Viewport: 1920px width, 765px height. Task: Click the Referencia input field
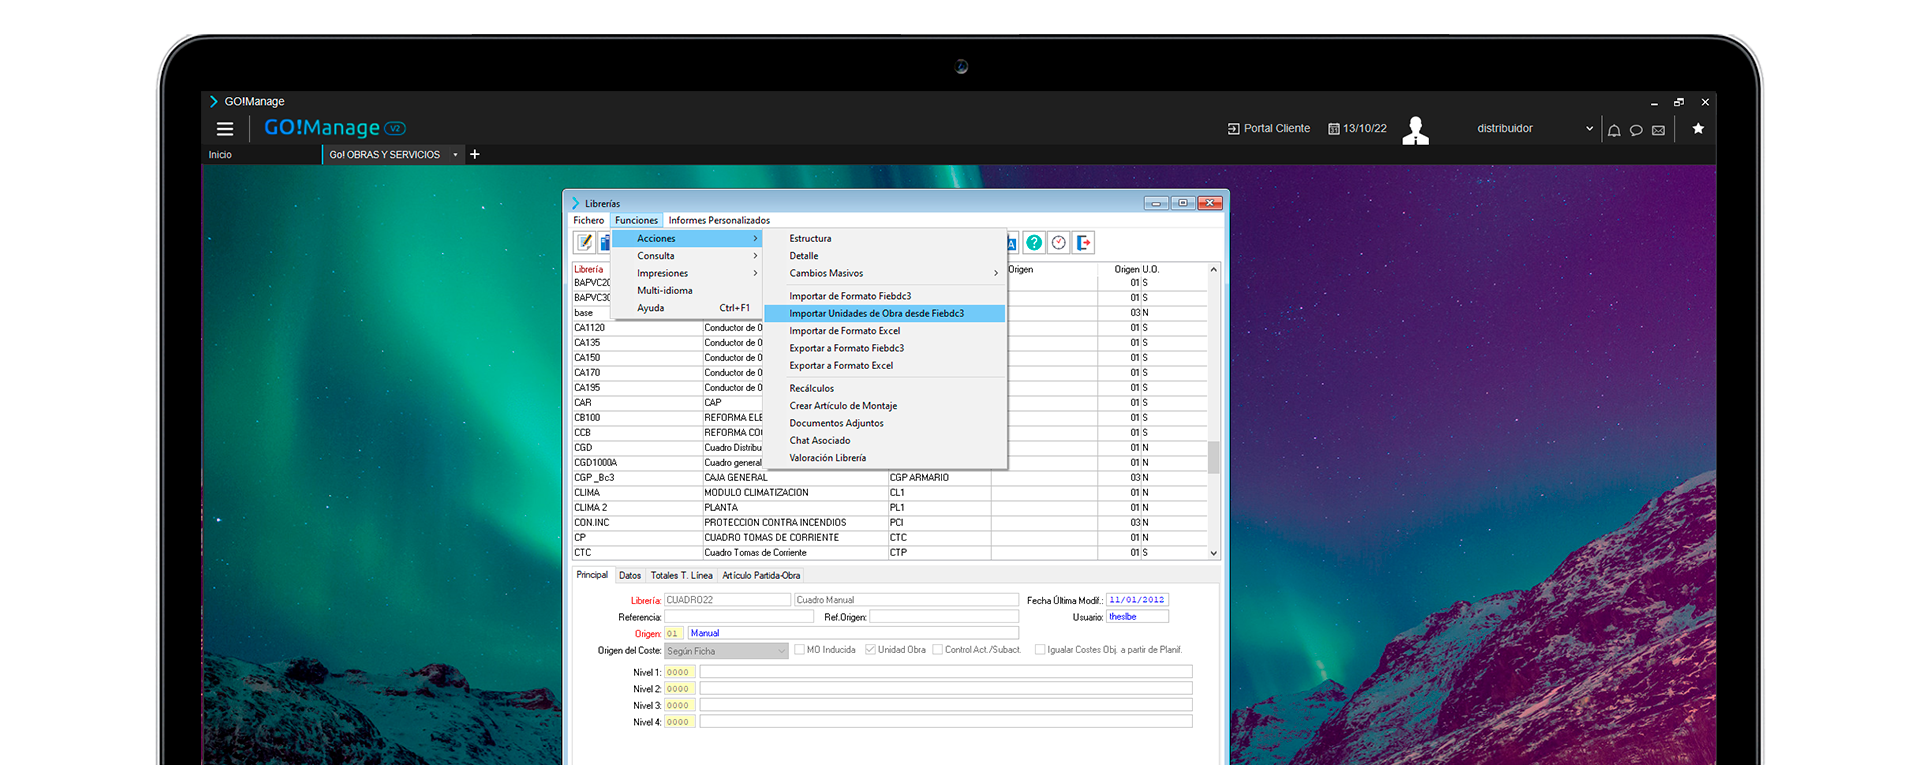pyautogui.click(x=739, y=617)
